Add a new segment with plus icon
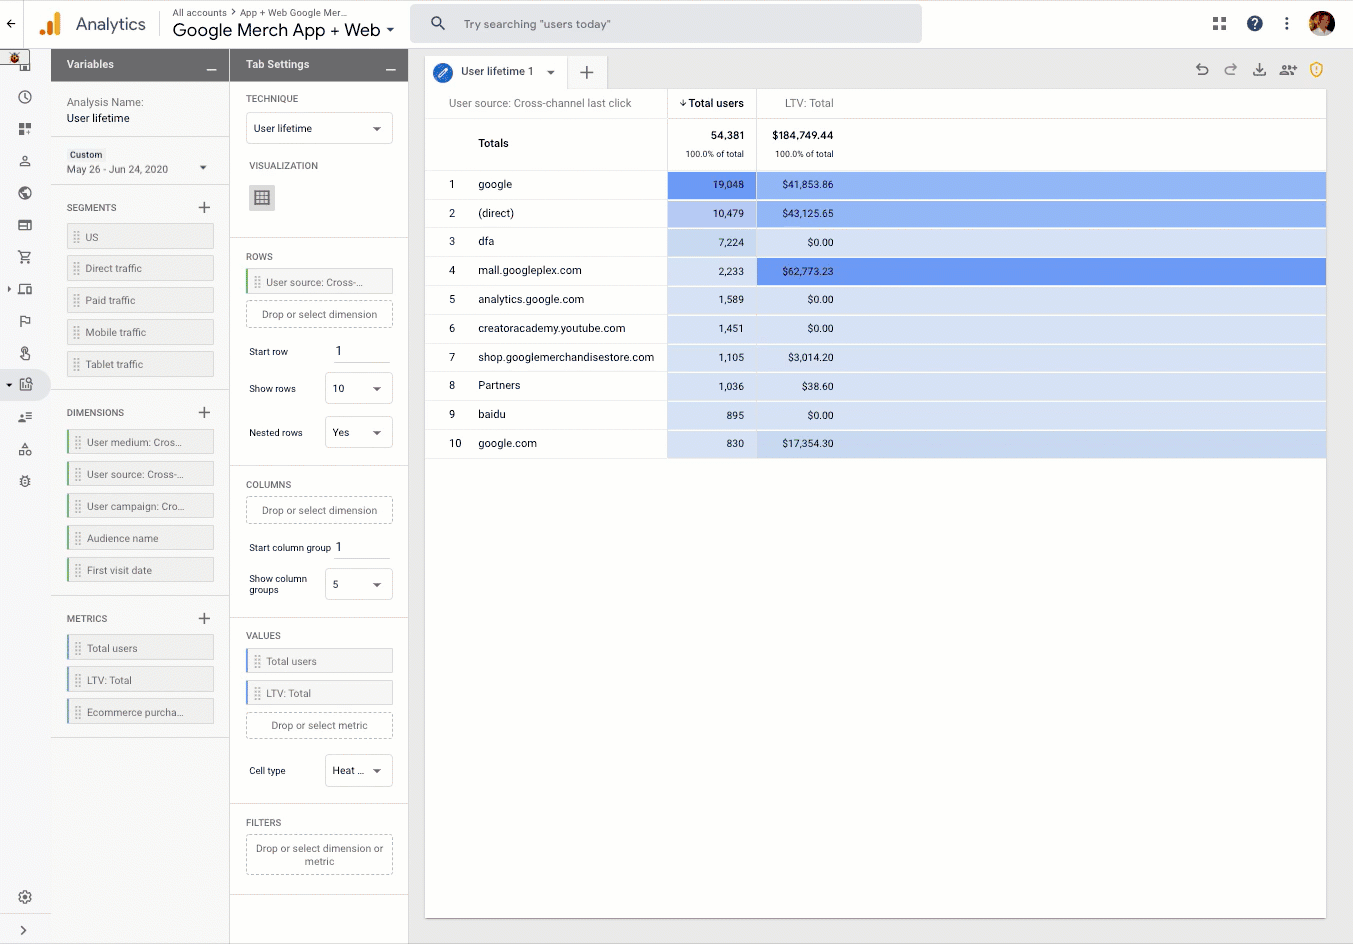1353x944 pixels. click(x=204, y=208)
